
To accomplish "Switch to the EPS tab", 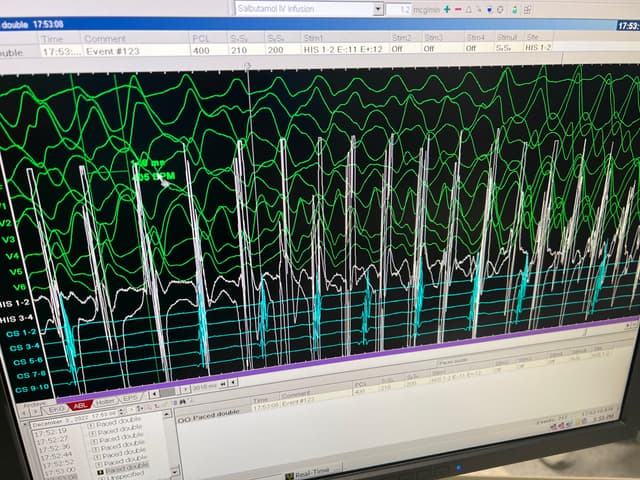I will tap(130, 398).
